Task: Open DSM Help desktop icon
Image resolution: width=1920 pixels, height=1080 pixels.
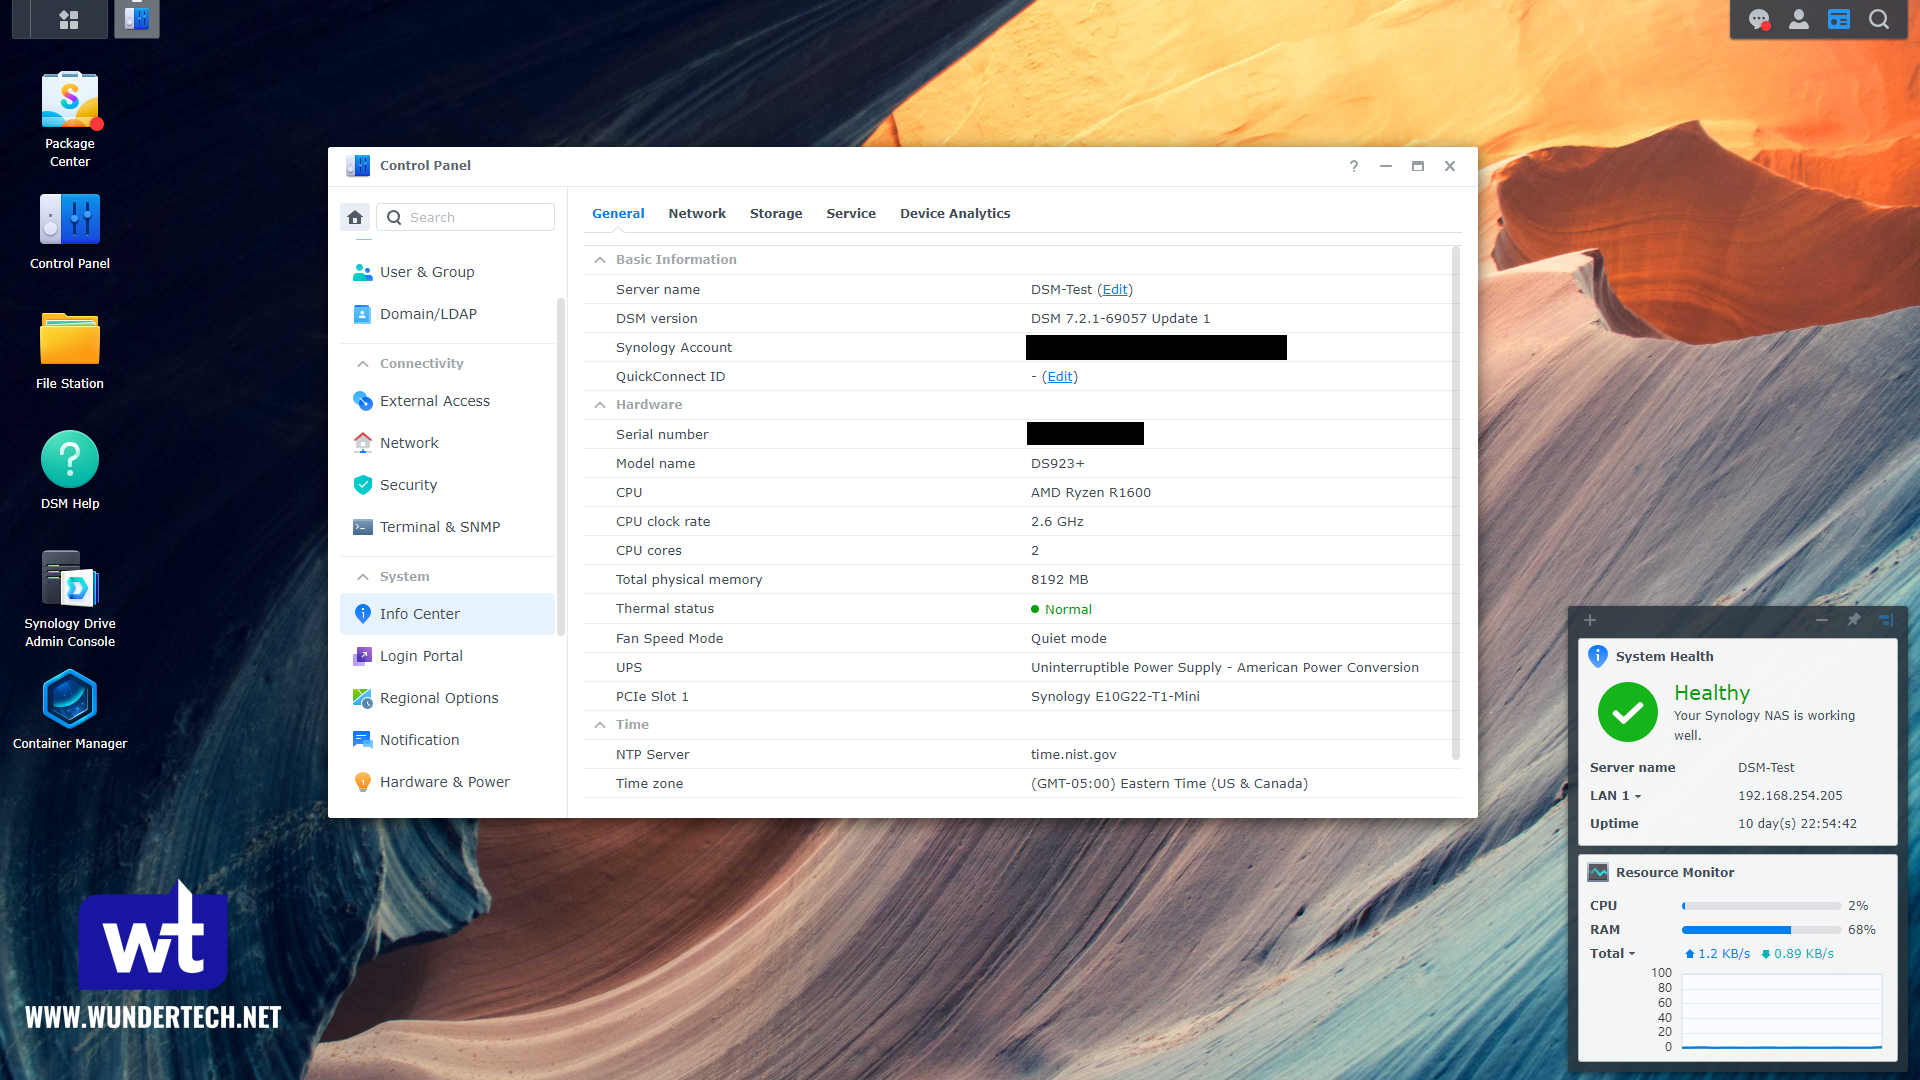Action: coord(70,471)
